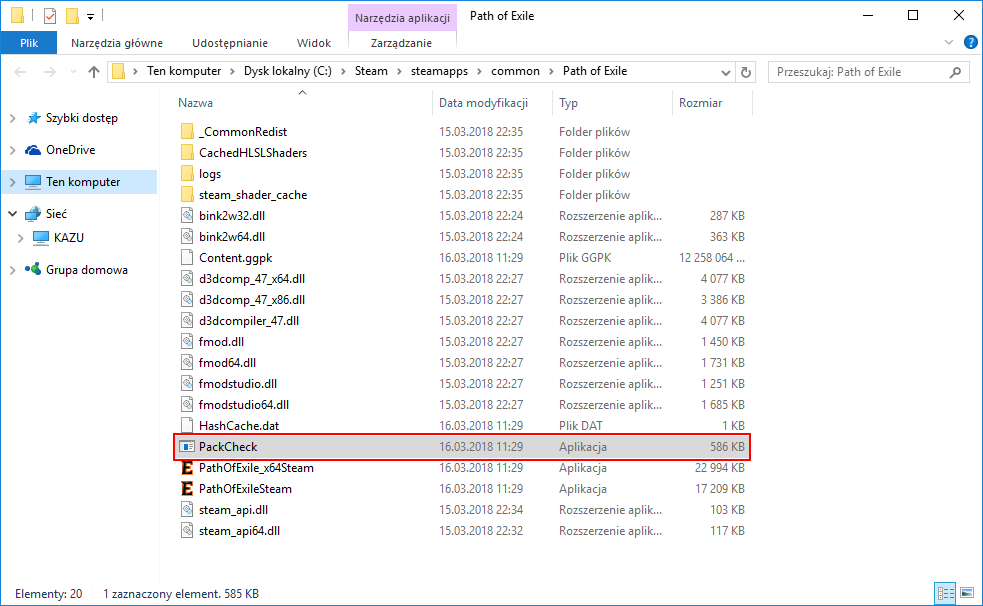Viewport: 983px width, 606px height.
Task: Open Help via the blue question mark
Action: coord(970,42)
